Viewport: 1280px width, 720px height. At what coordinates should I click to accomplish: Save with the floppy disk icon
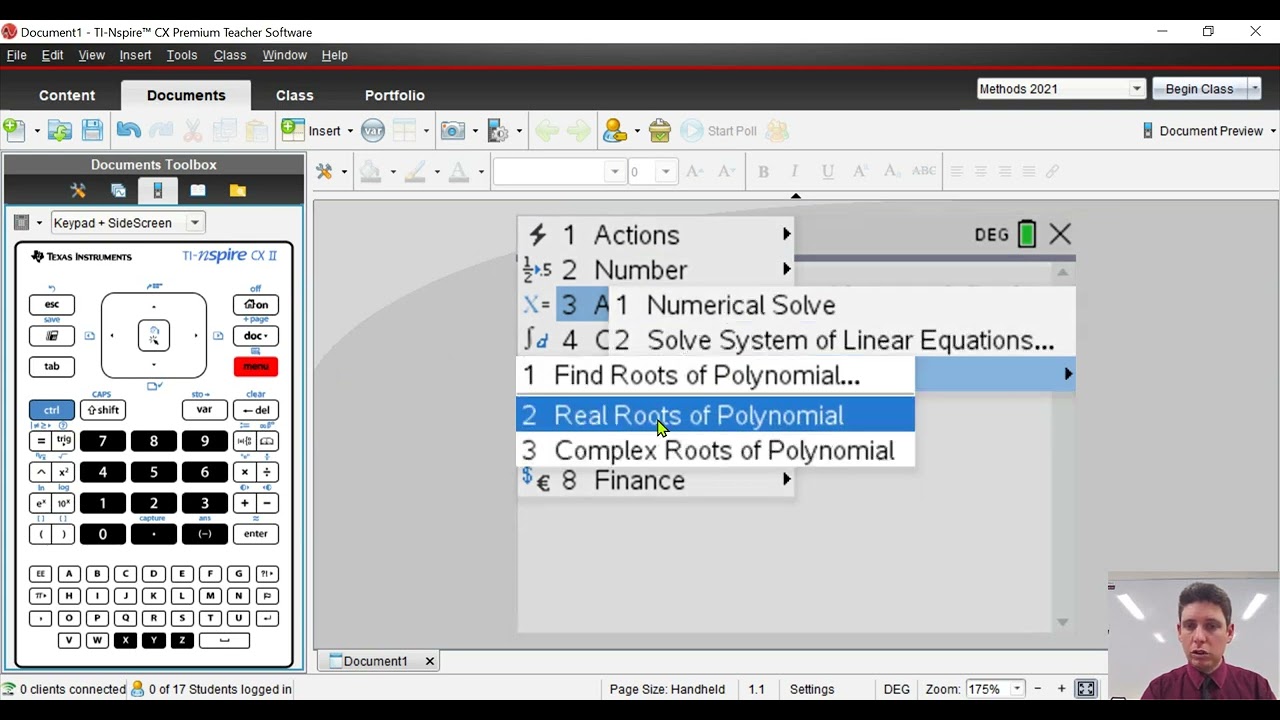92,131
